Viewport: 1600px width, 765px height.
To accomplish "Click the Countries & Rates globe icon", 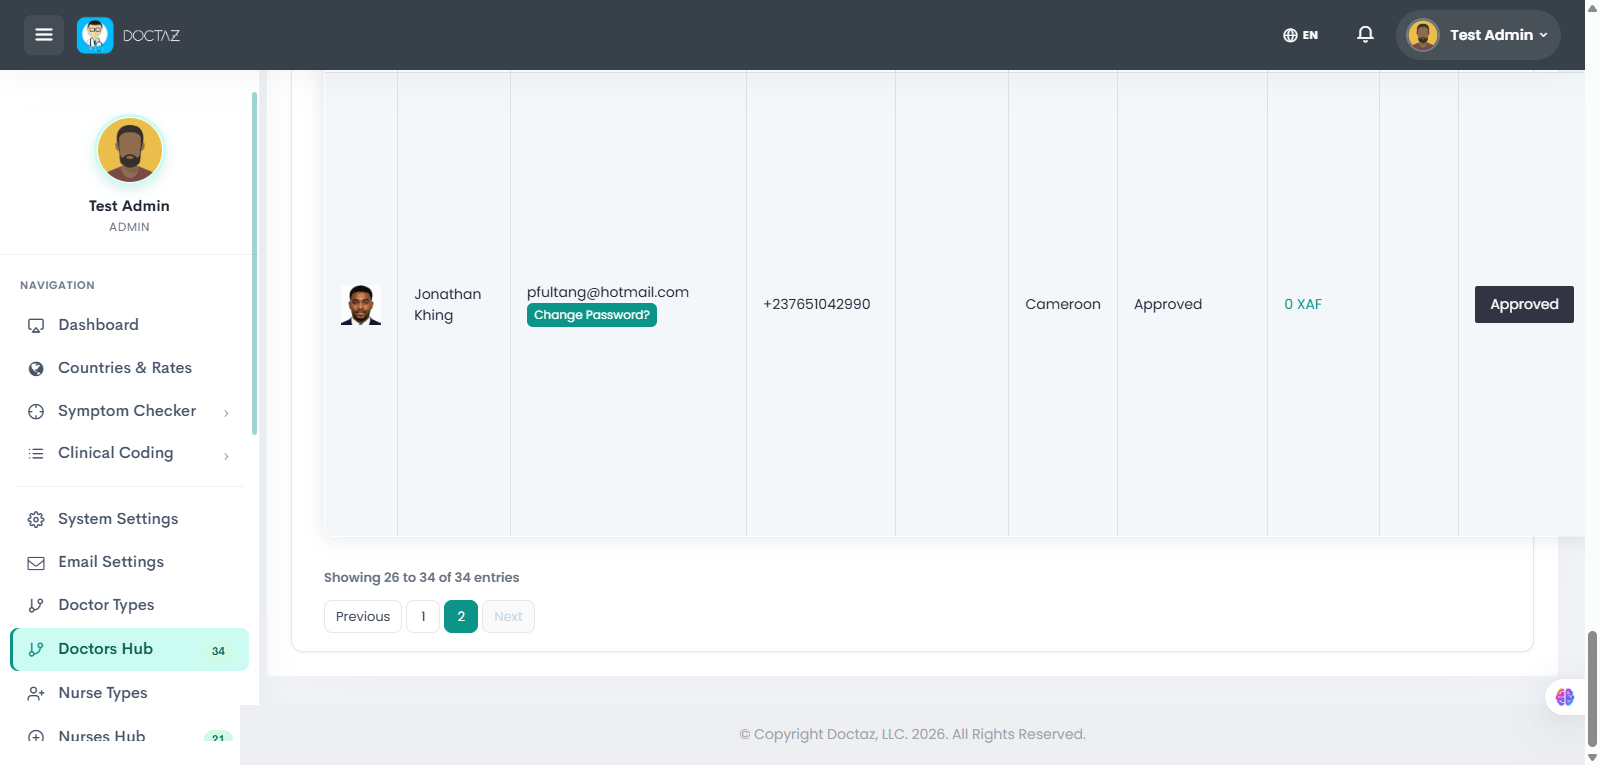I will pyautogui.click(x=36, y=368).
